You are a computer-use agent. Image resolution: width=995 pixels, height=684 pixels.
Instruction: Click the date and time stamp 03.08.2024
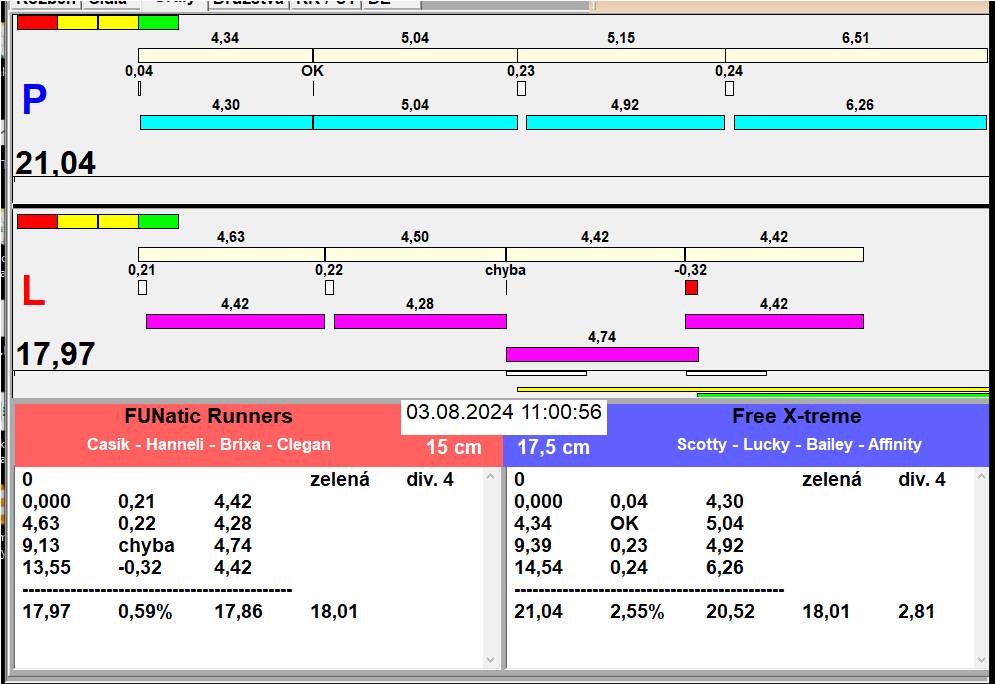pos(504,413)
